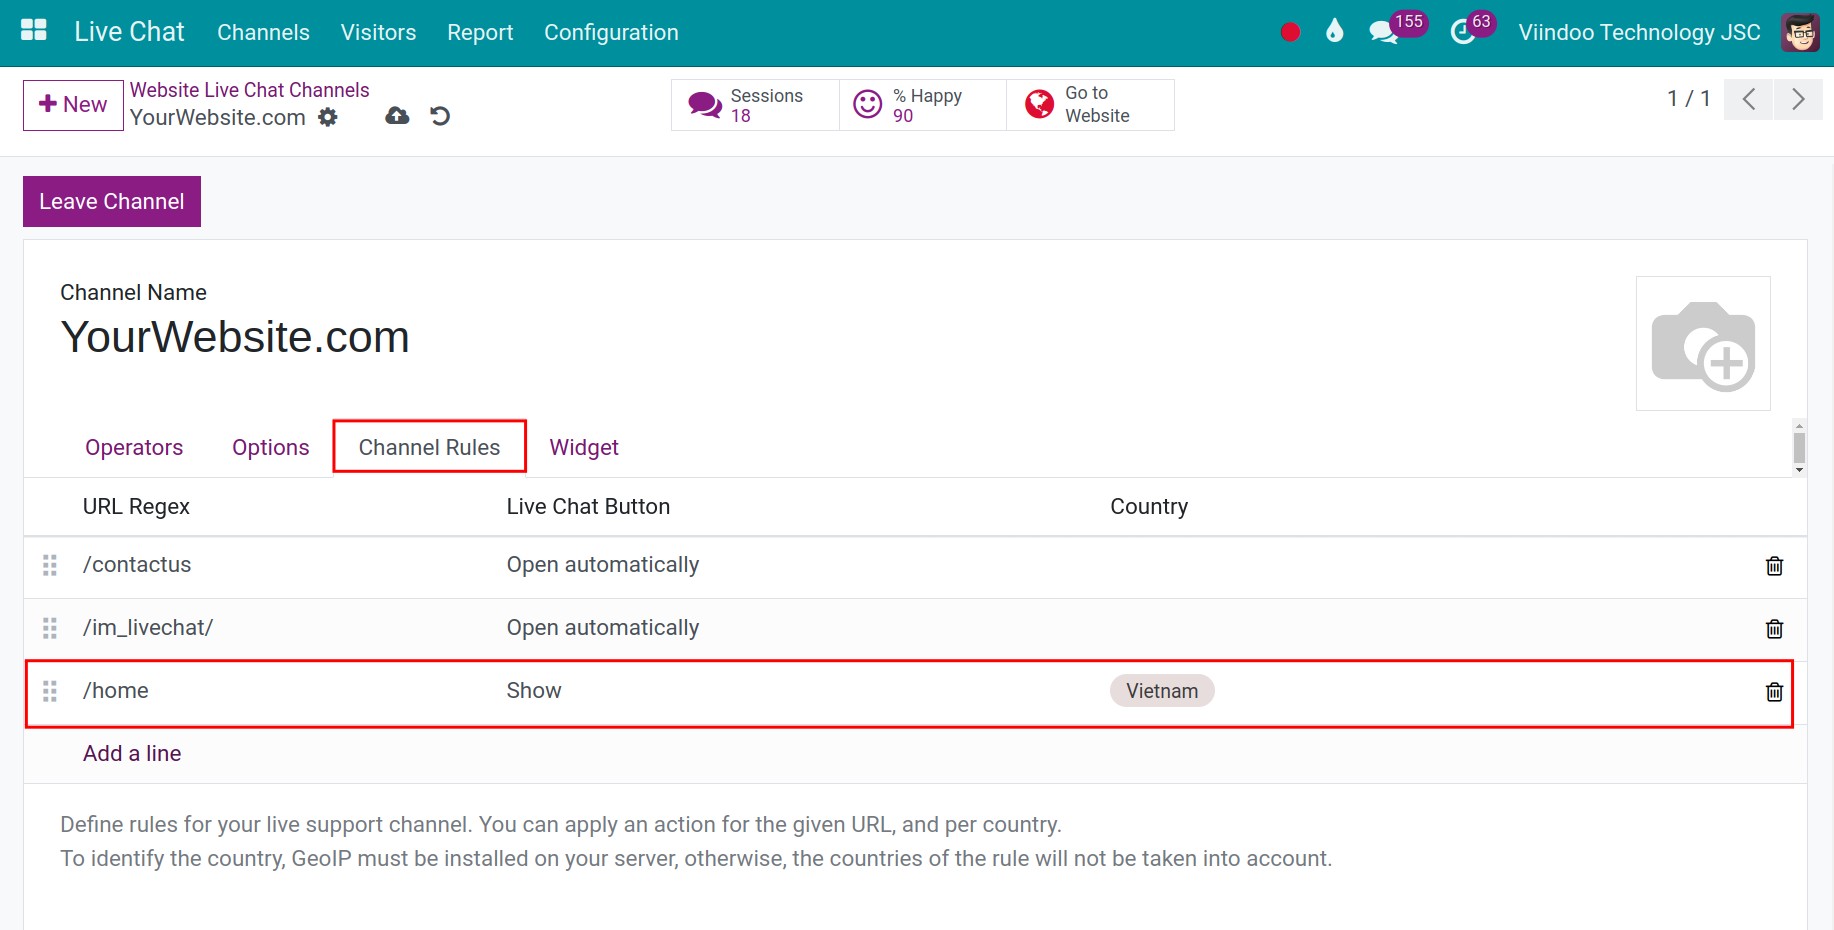Open the gear action menu next to YourWebsite.com
Image resolution: width=1834 pixels, height=930 pixels.
click(x=327, y=118)
